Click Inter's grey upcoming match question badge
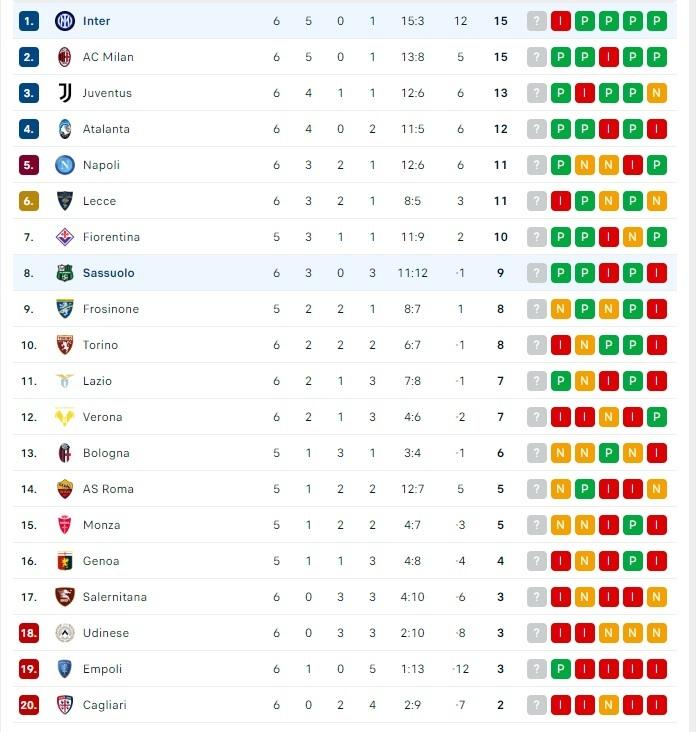The height and width of the screenshot is (732, 696). tap(536, 21)
